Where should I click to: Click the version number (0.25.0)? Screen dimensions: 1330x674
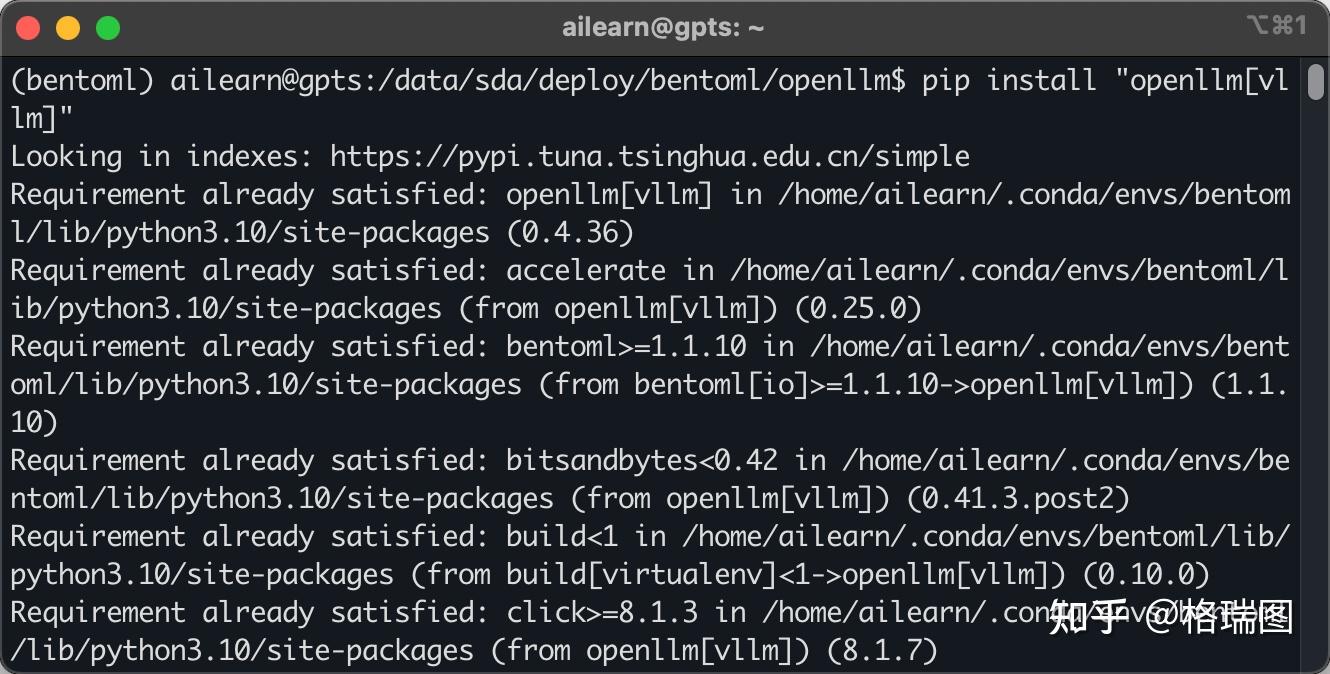click(x=858, y=308)
